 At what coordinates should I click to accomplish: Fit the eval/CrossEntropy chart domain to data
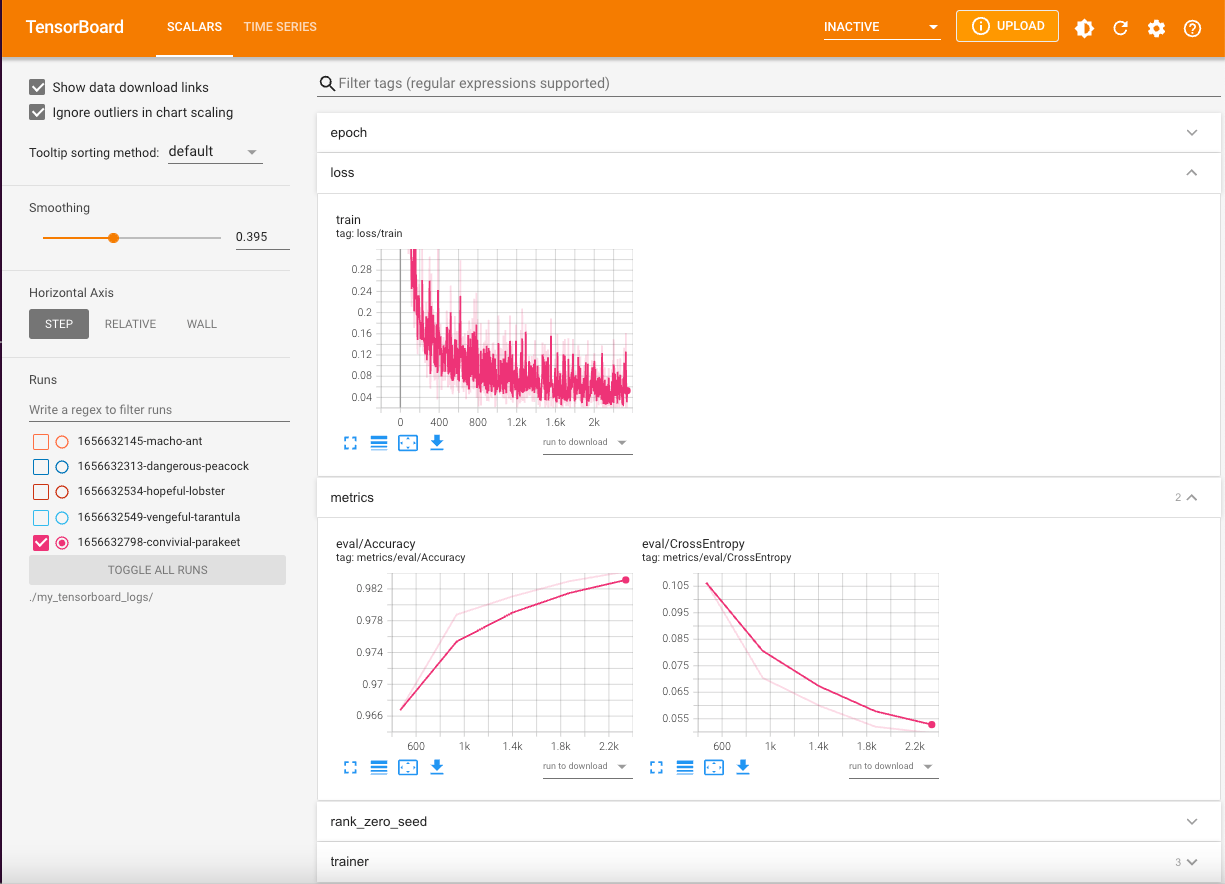[713, 767]
